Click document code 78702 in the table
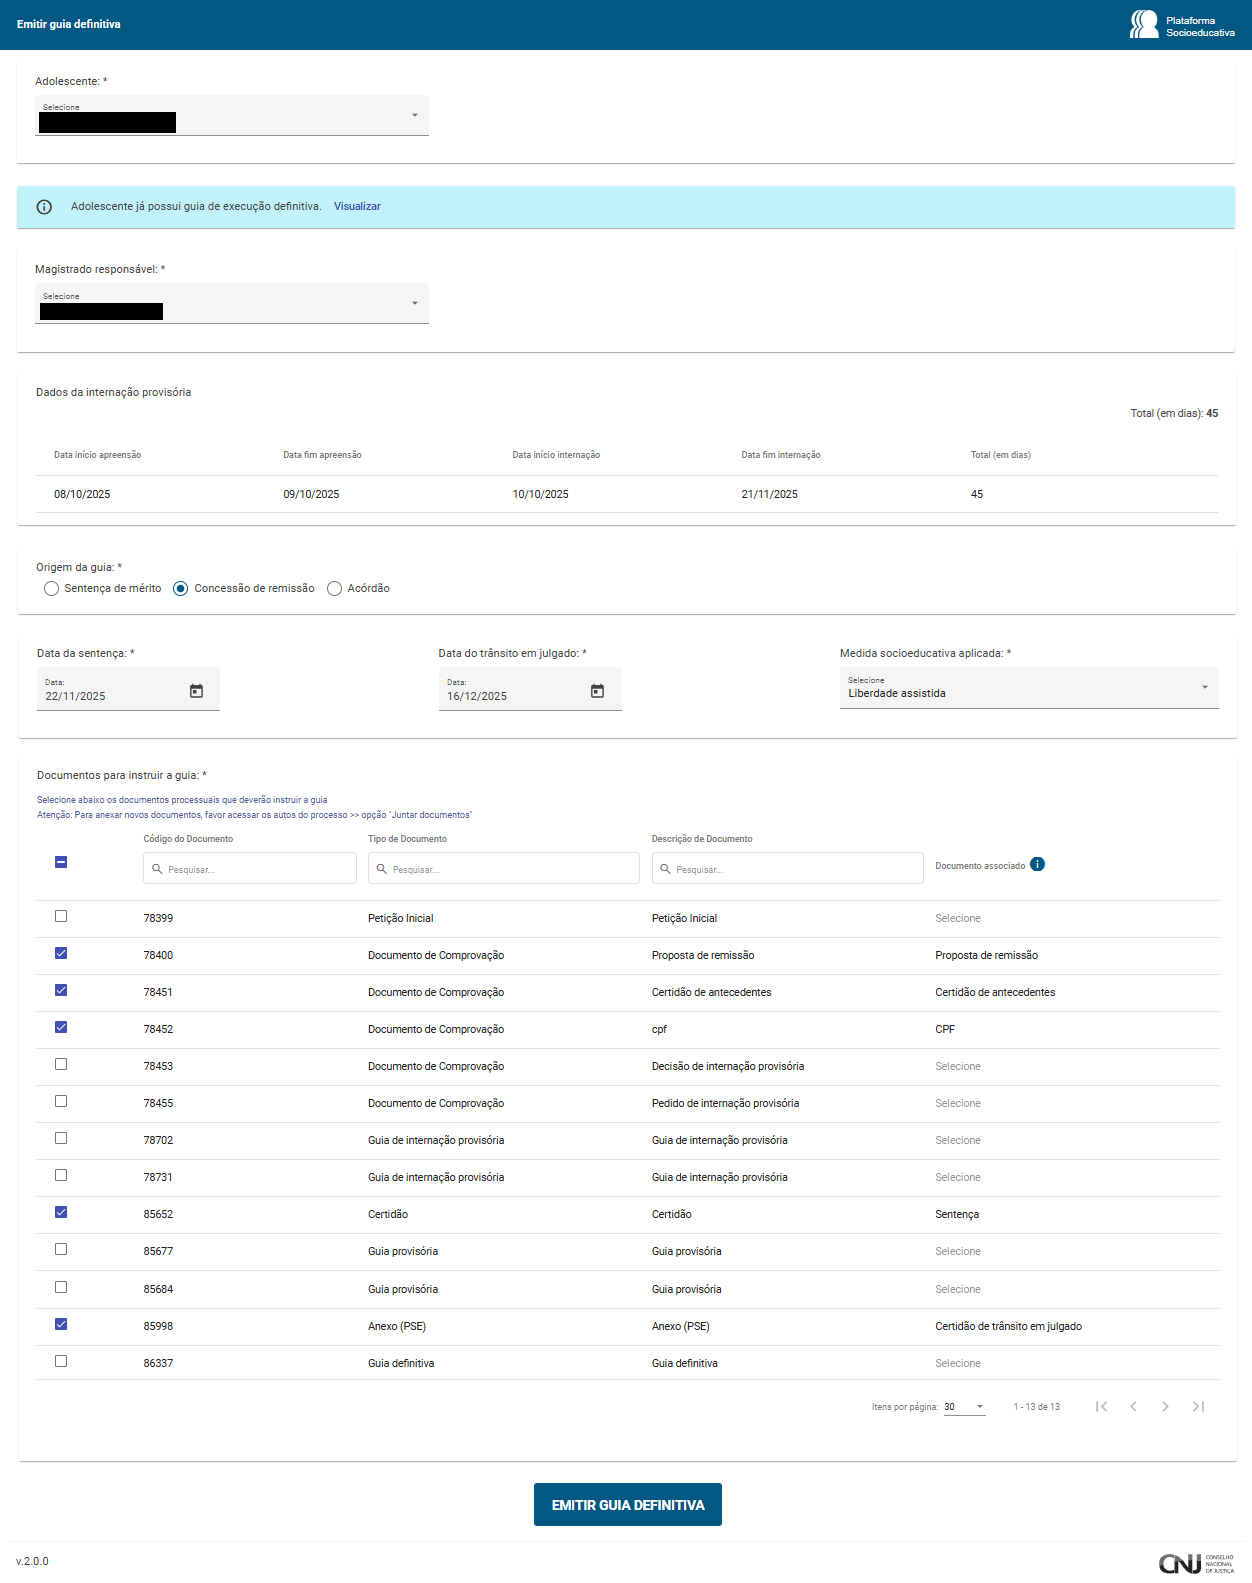Screen dimensions: 1252x1583 click(158, 1141)
